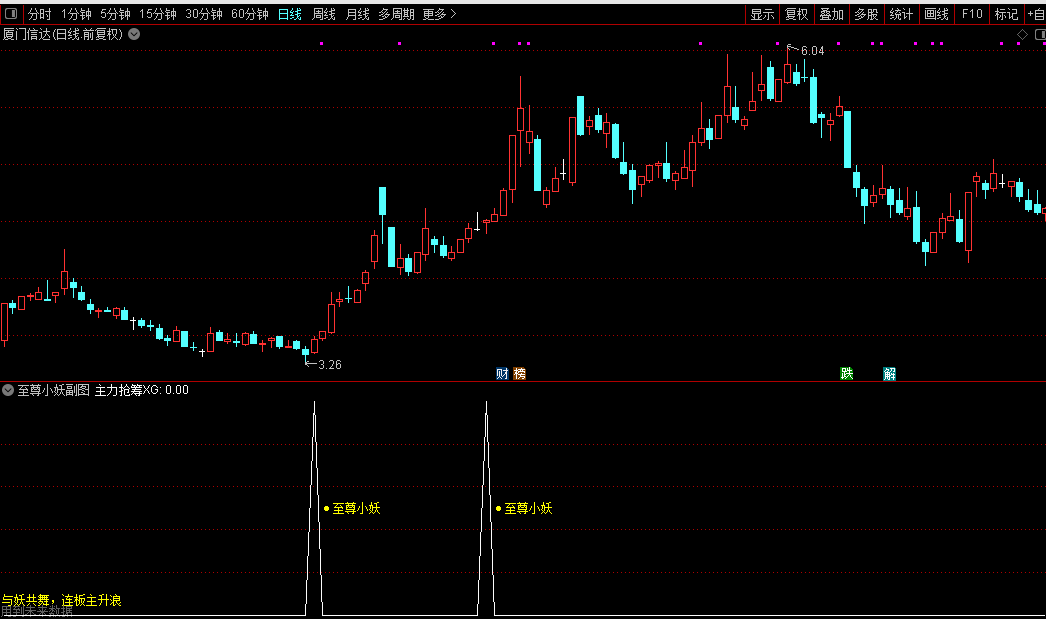This screenshot has height=619, width=1046.
Task: Click the 标记 mark button
Action: click(x=1006, y=14)
